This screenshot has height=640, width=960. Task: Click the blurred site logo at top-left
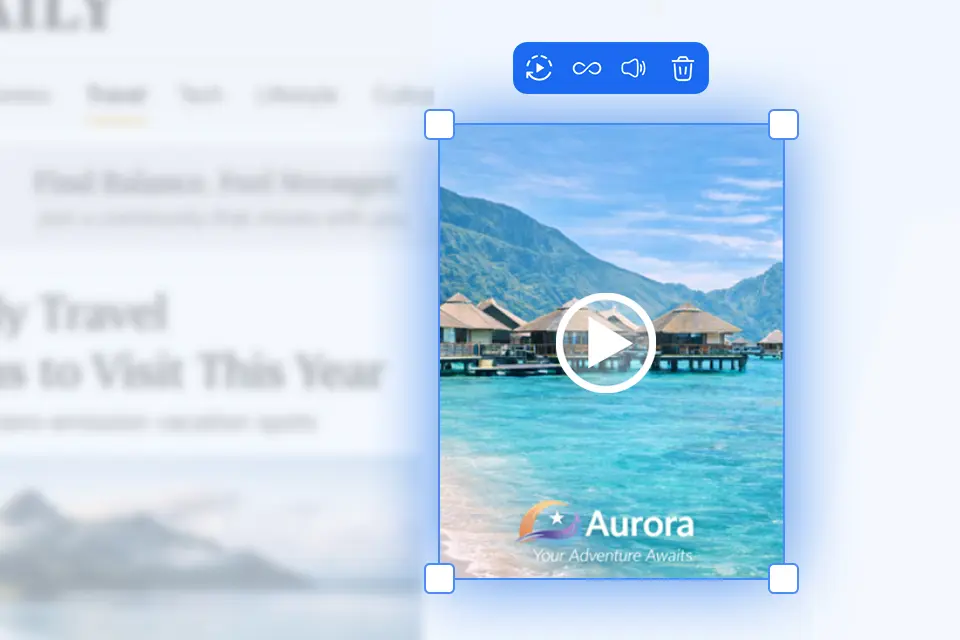click(55, 15)
